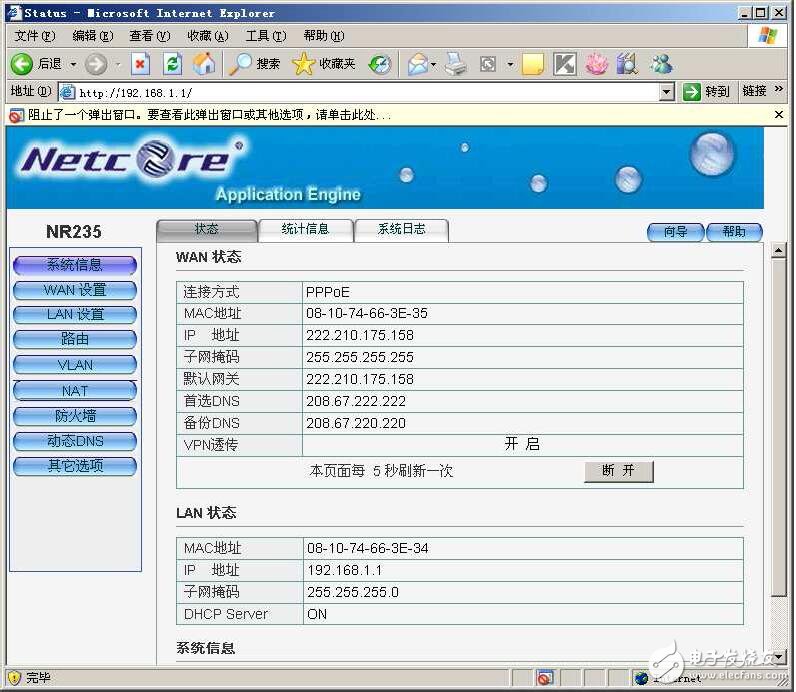The height and width of the screenshot is (692, 796).
Task: Click the IE title bar icon
Action: (x=14, y=13)
